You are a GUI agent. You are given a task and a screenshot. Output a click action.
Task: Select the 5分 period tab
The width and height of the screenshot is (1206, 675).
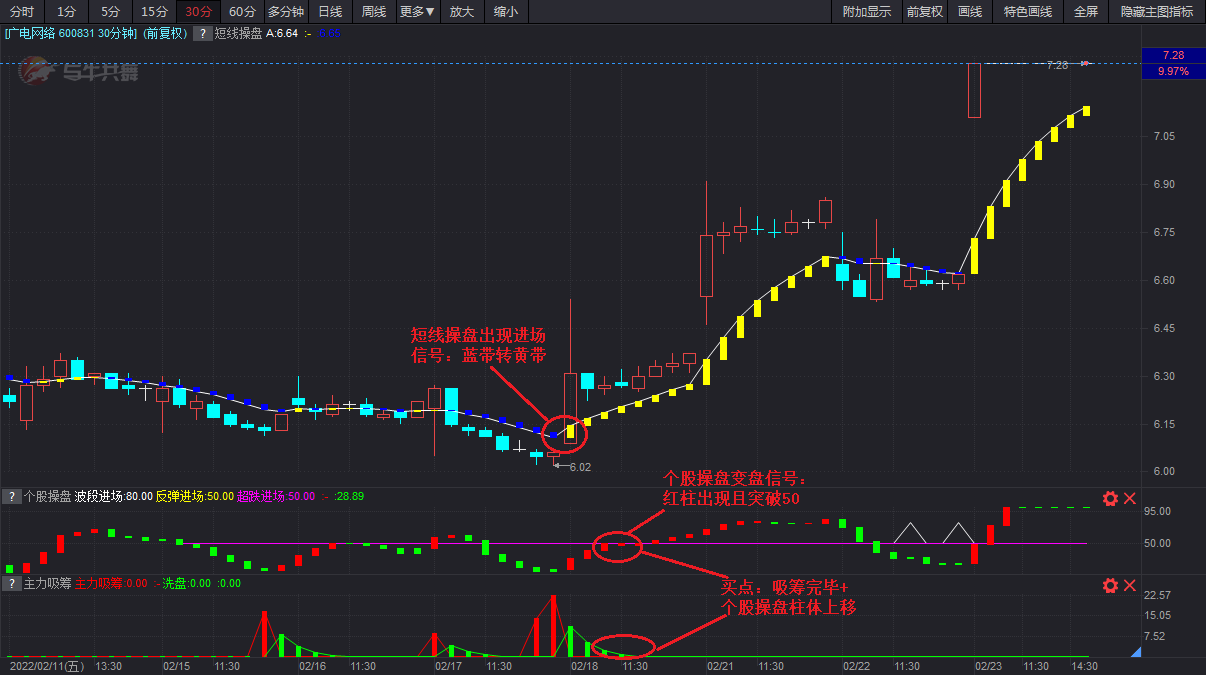pyautogui.click(x=110, y=12)
